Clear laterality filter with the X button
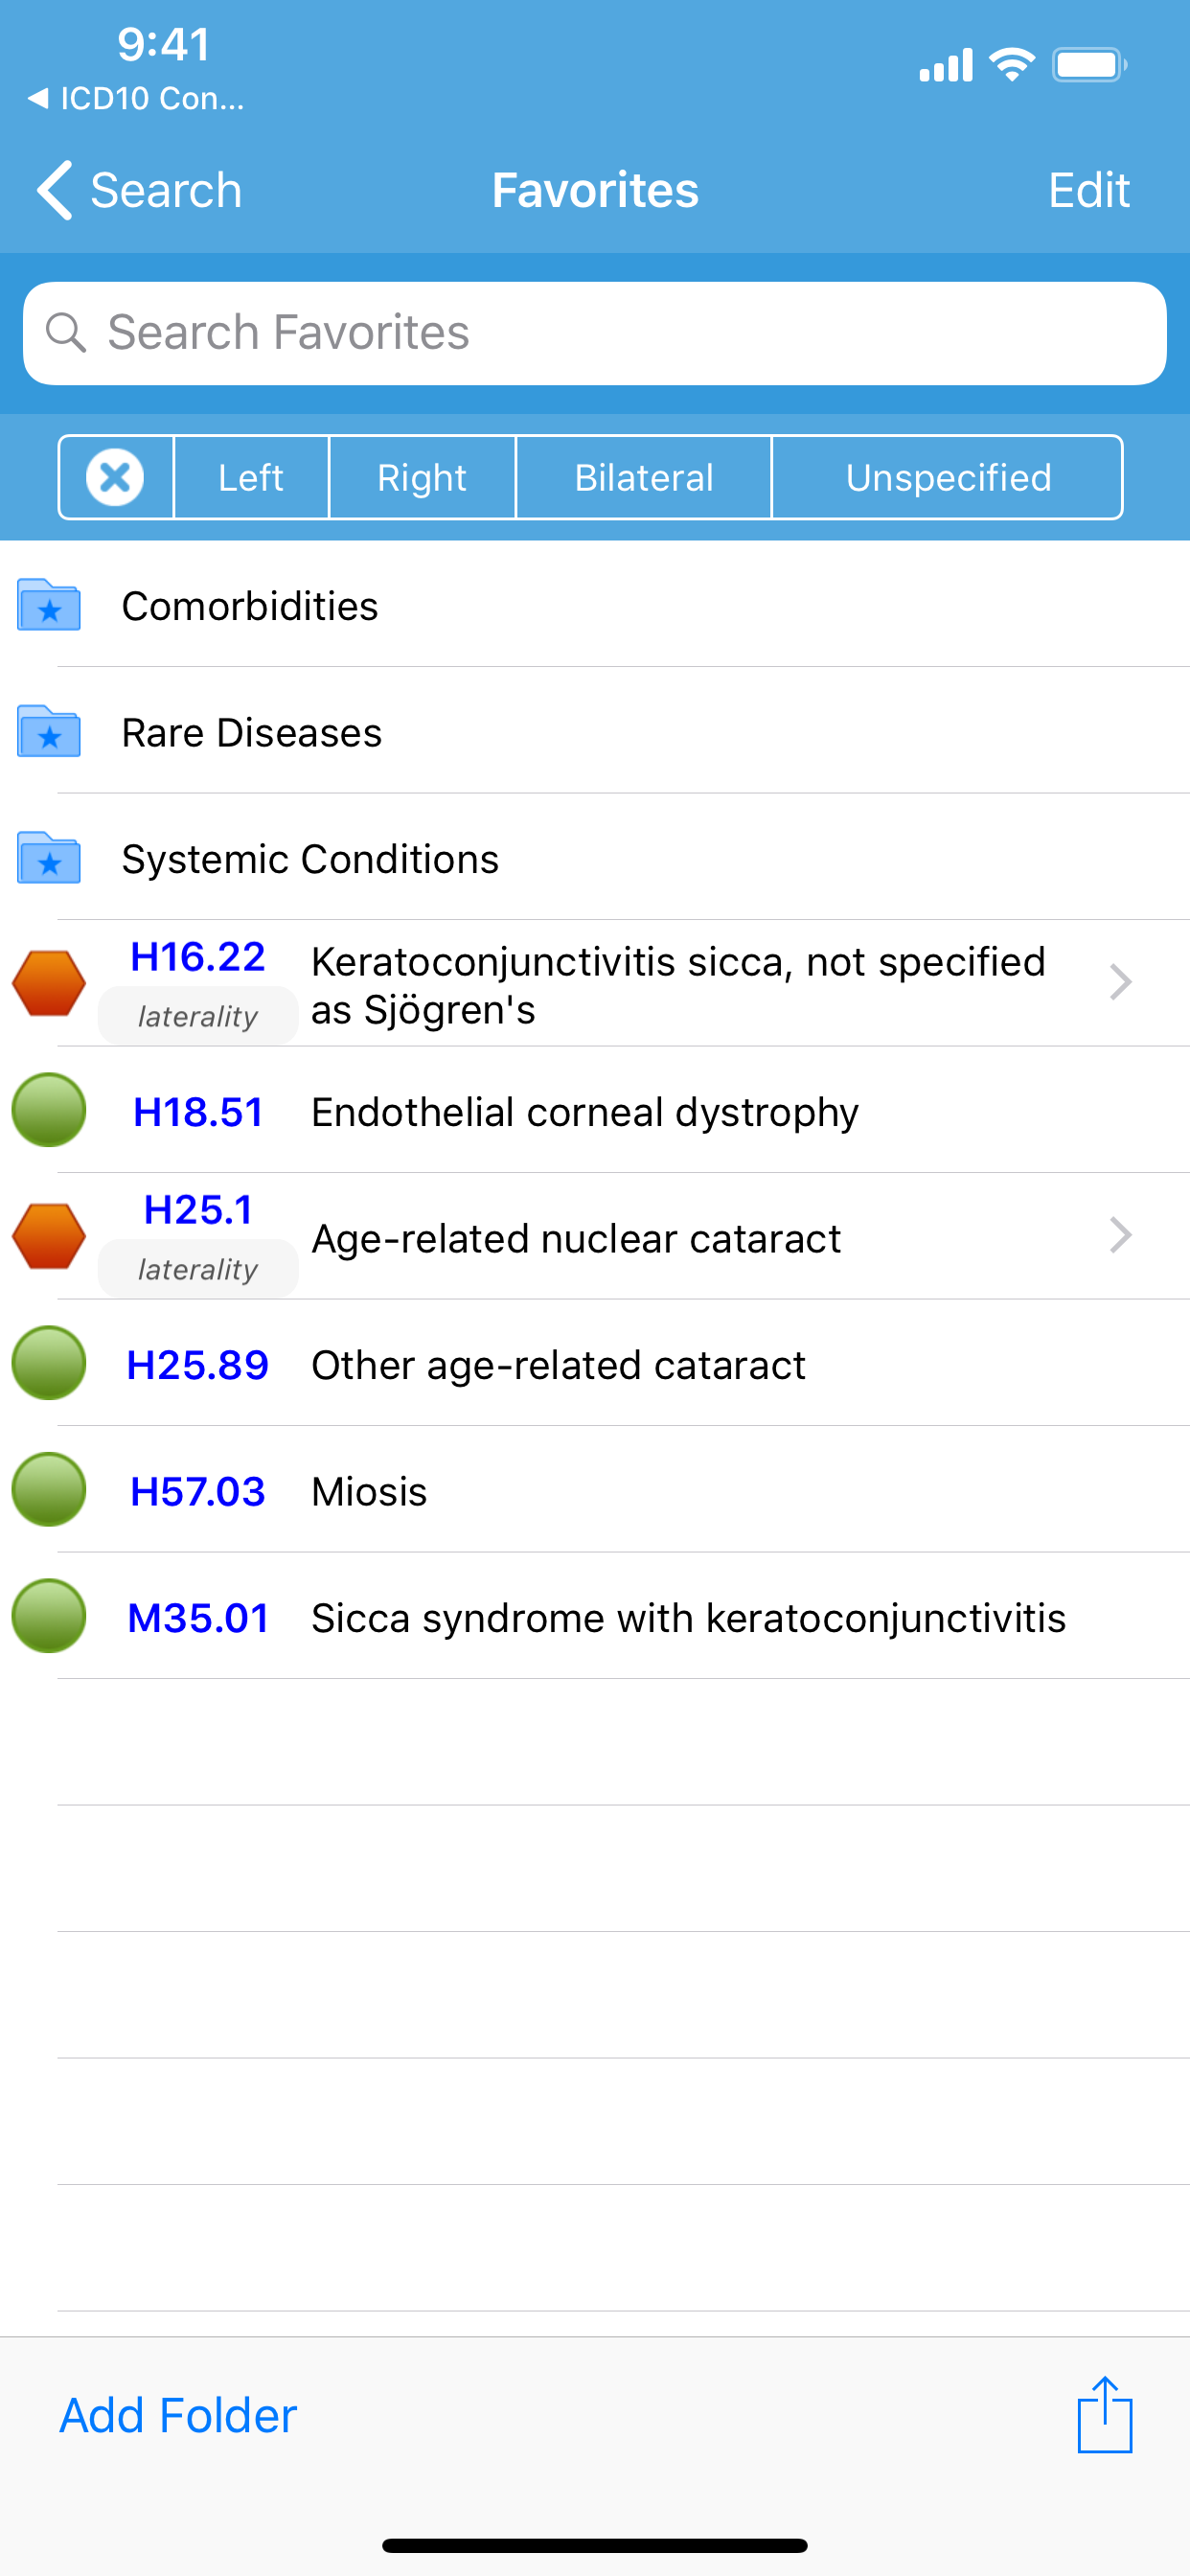1190x2576 pixels. tap(115, 477)
